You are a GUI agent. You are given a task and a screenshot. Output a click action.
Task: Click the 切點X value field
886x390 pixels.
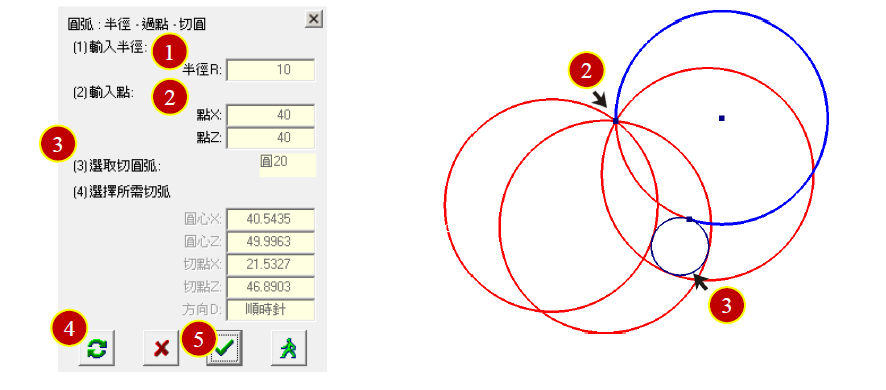(270, 265)
